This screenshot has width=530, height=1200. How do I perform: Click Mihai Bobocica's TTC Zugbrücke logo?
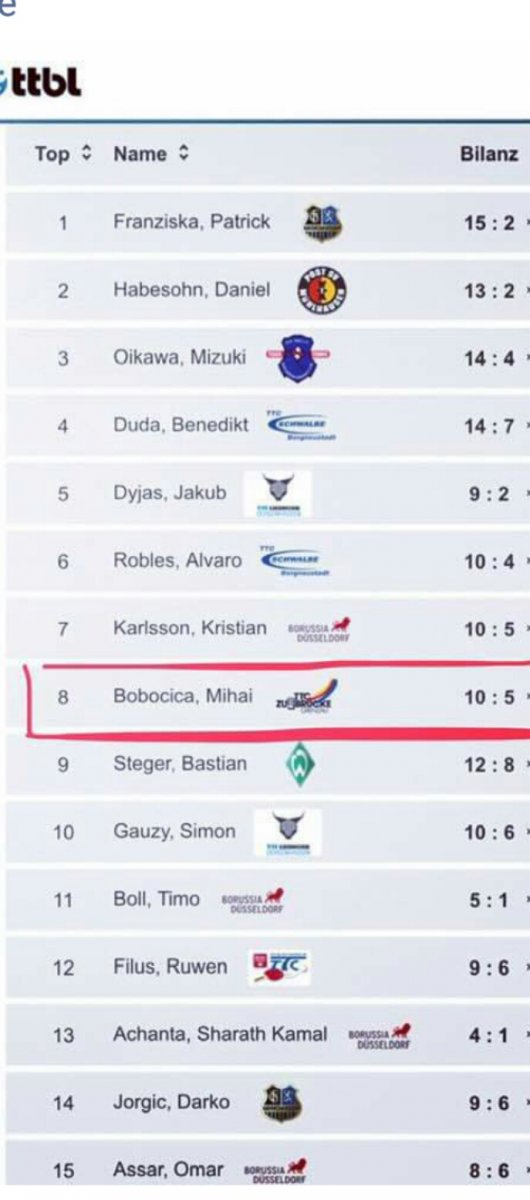(307, 697)
